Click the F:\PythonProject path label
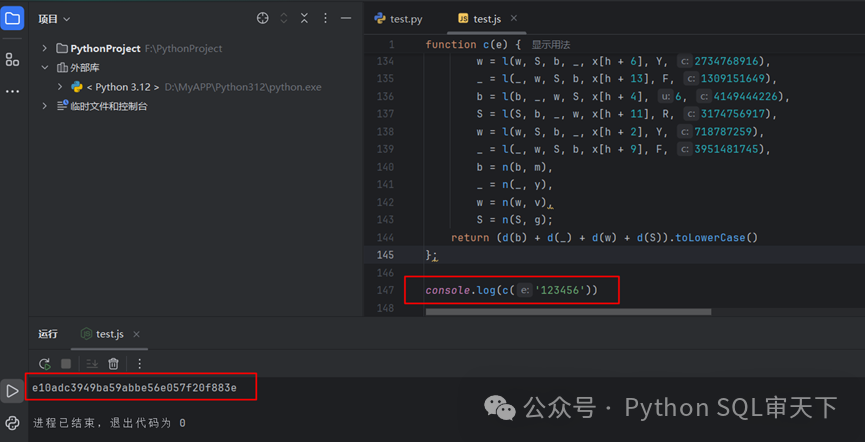The height and width of the screenshot is (442, 865). point(184,49)
